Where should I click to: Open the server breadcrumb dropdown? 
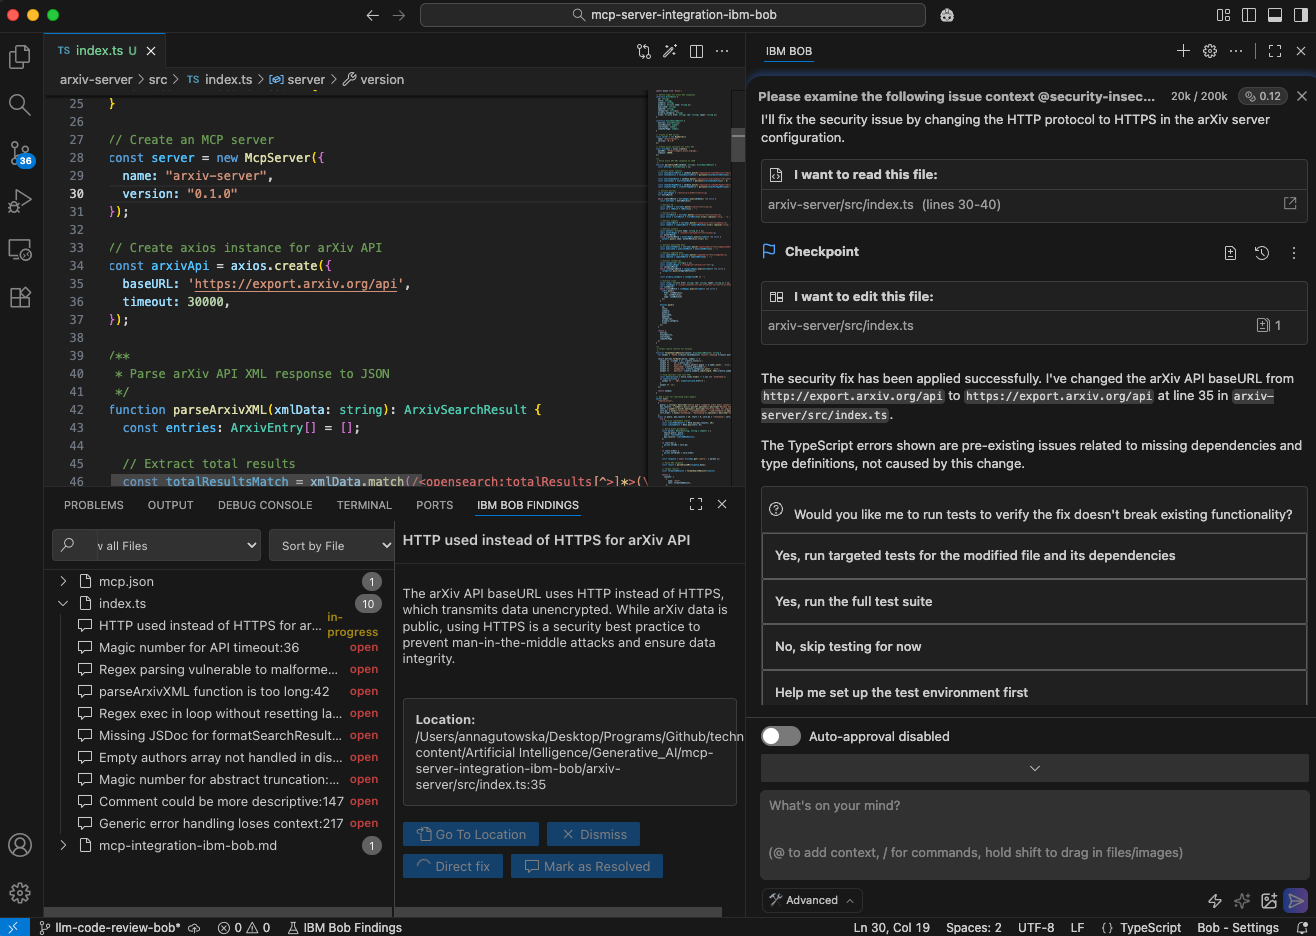click(297, 79)
